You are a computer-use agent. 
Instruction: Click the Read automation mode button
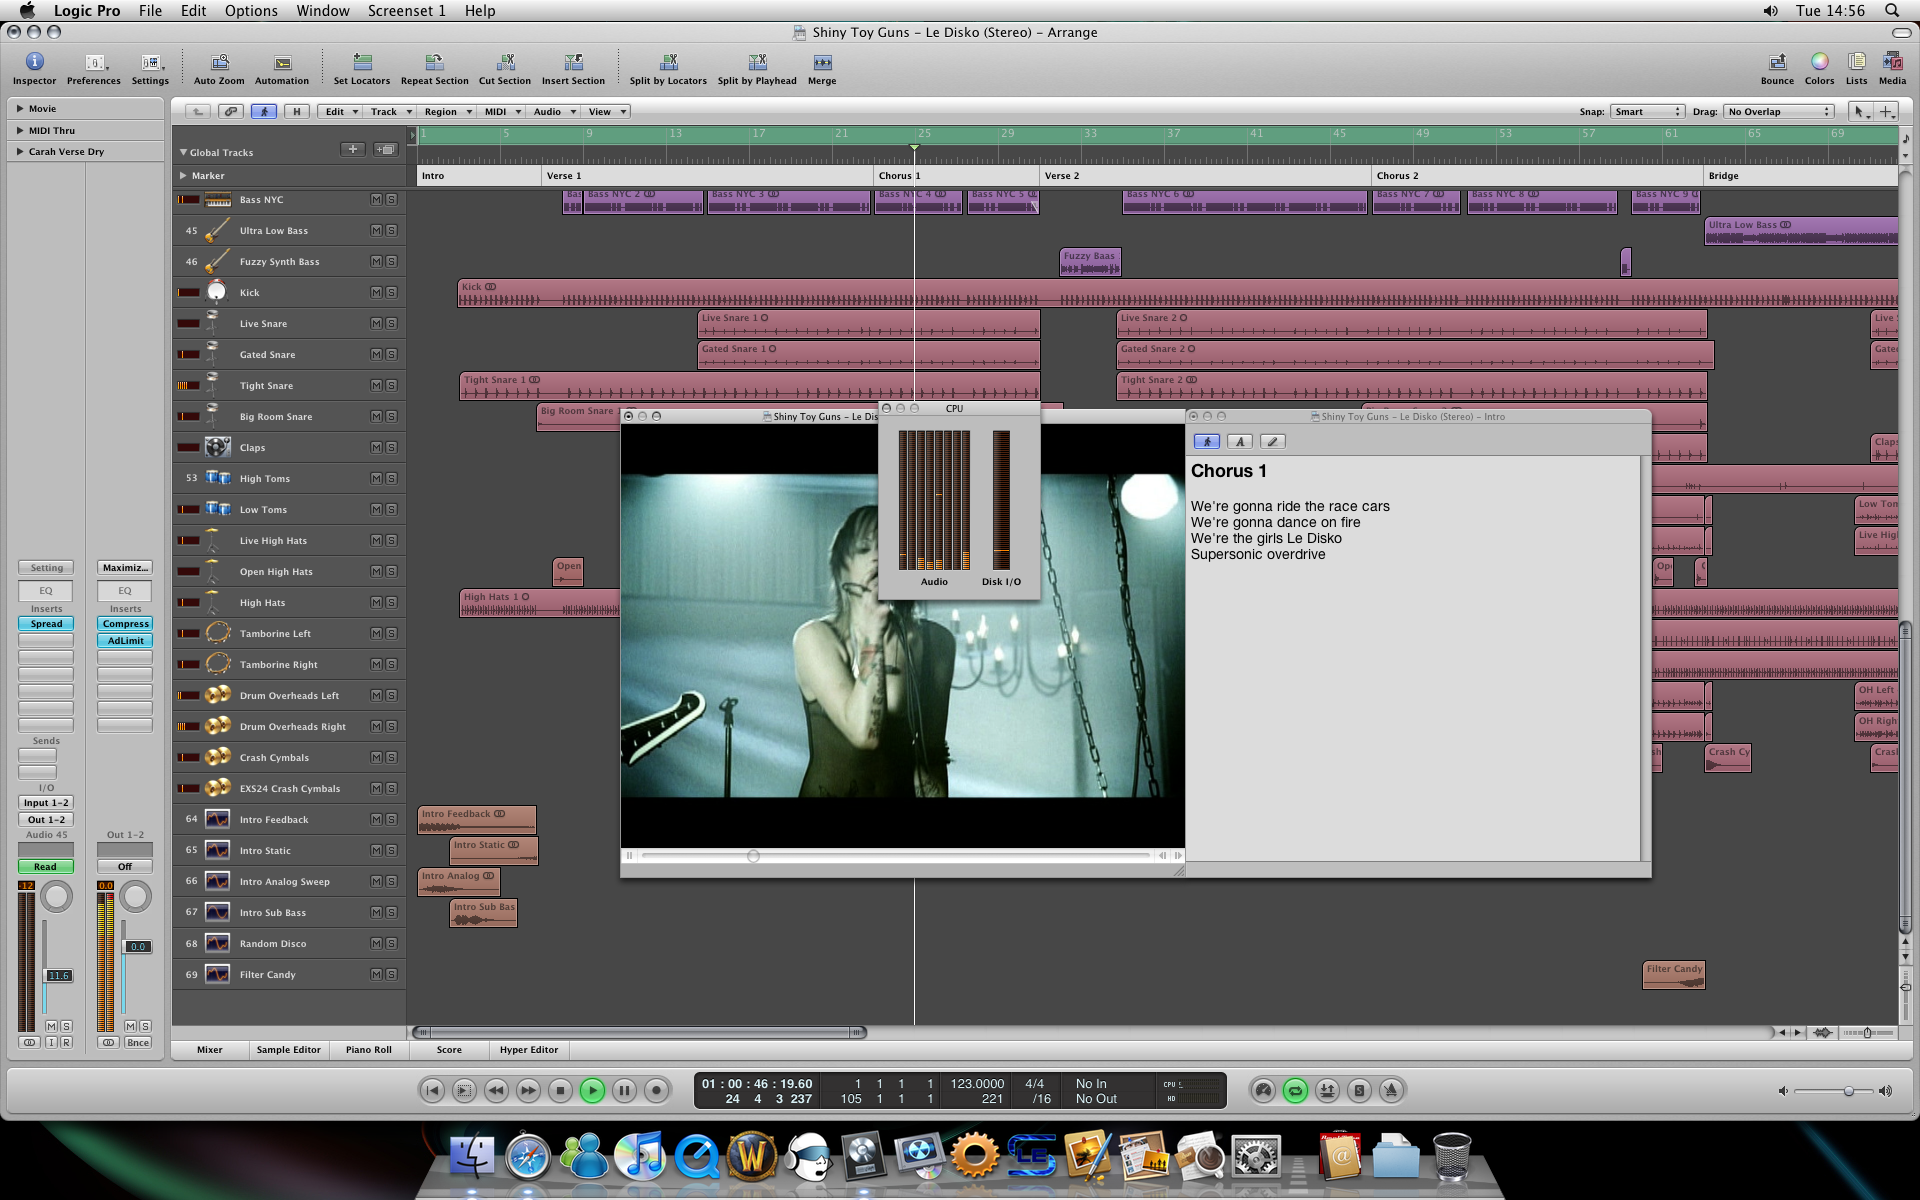[46, 867]
